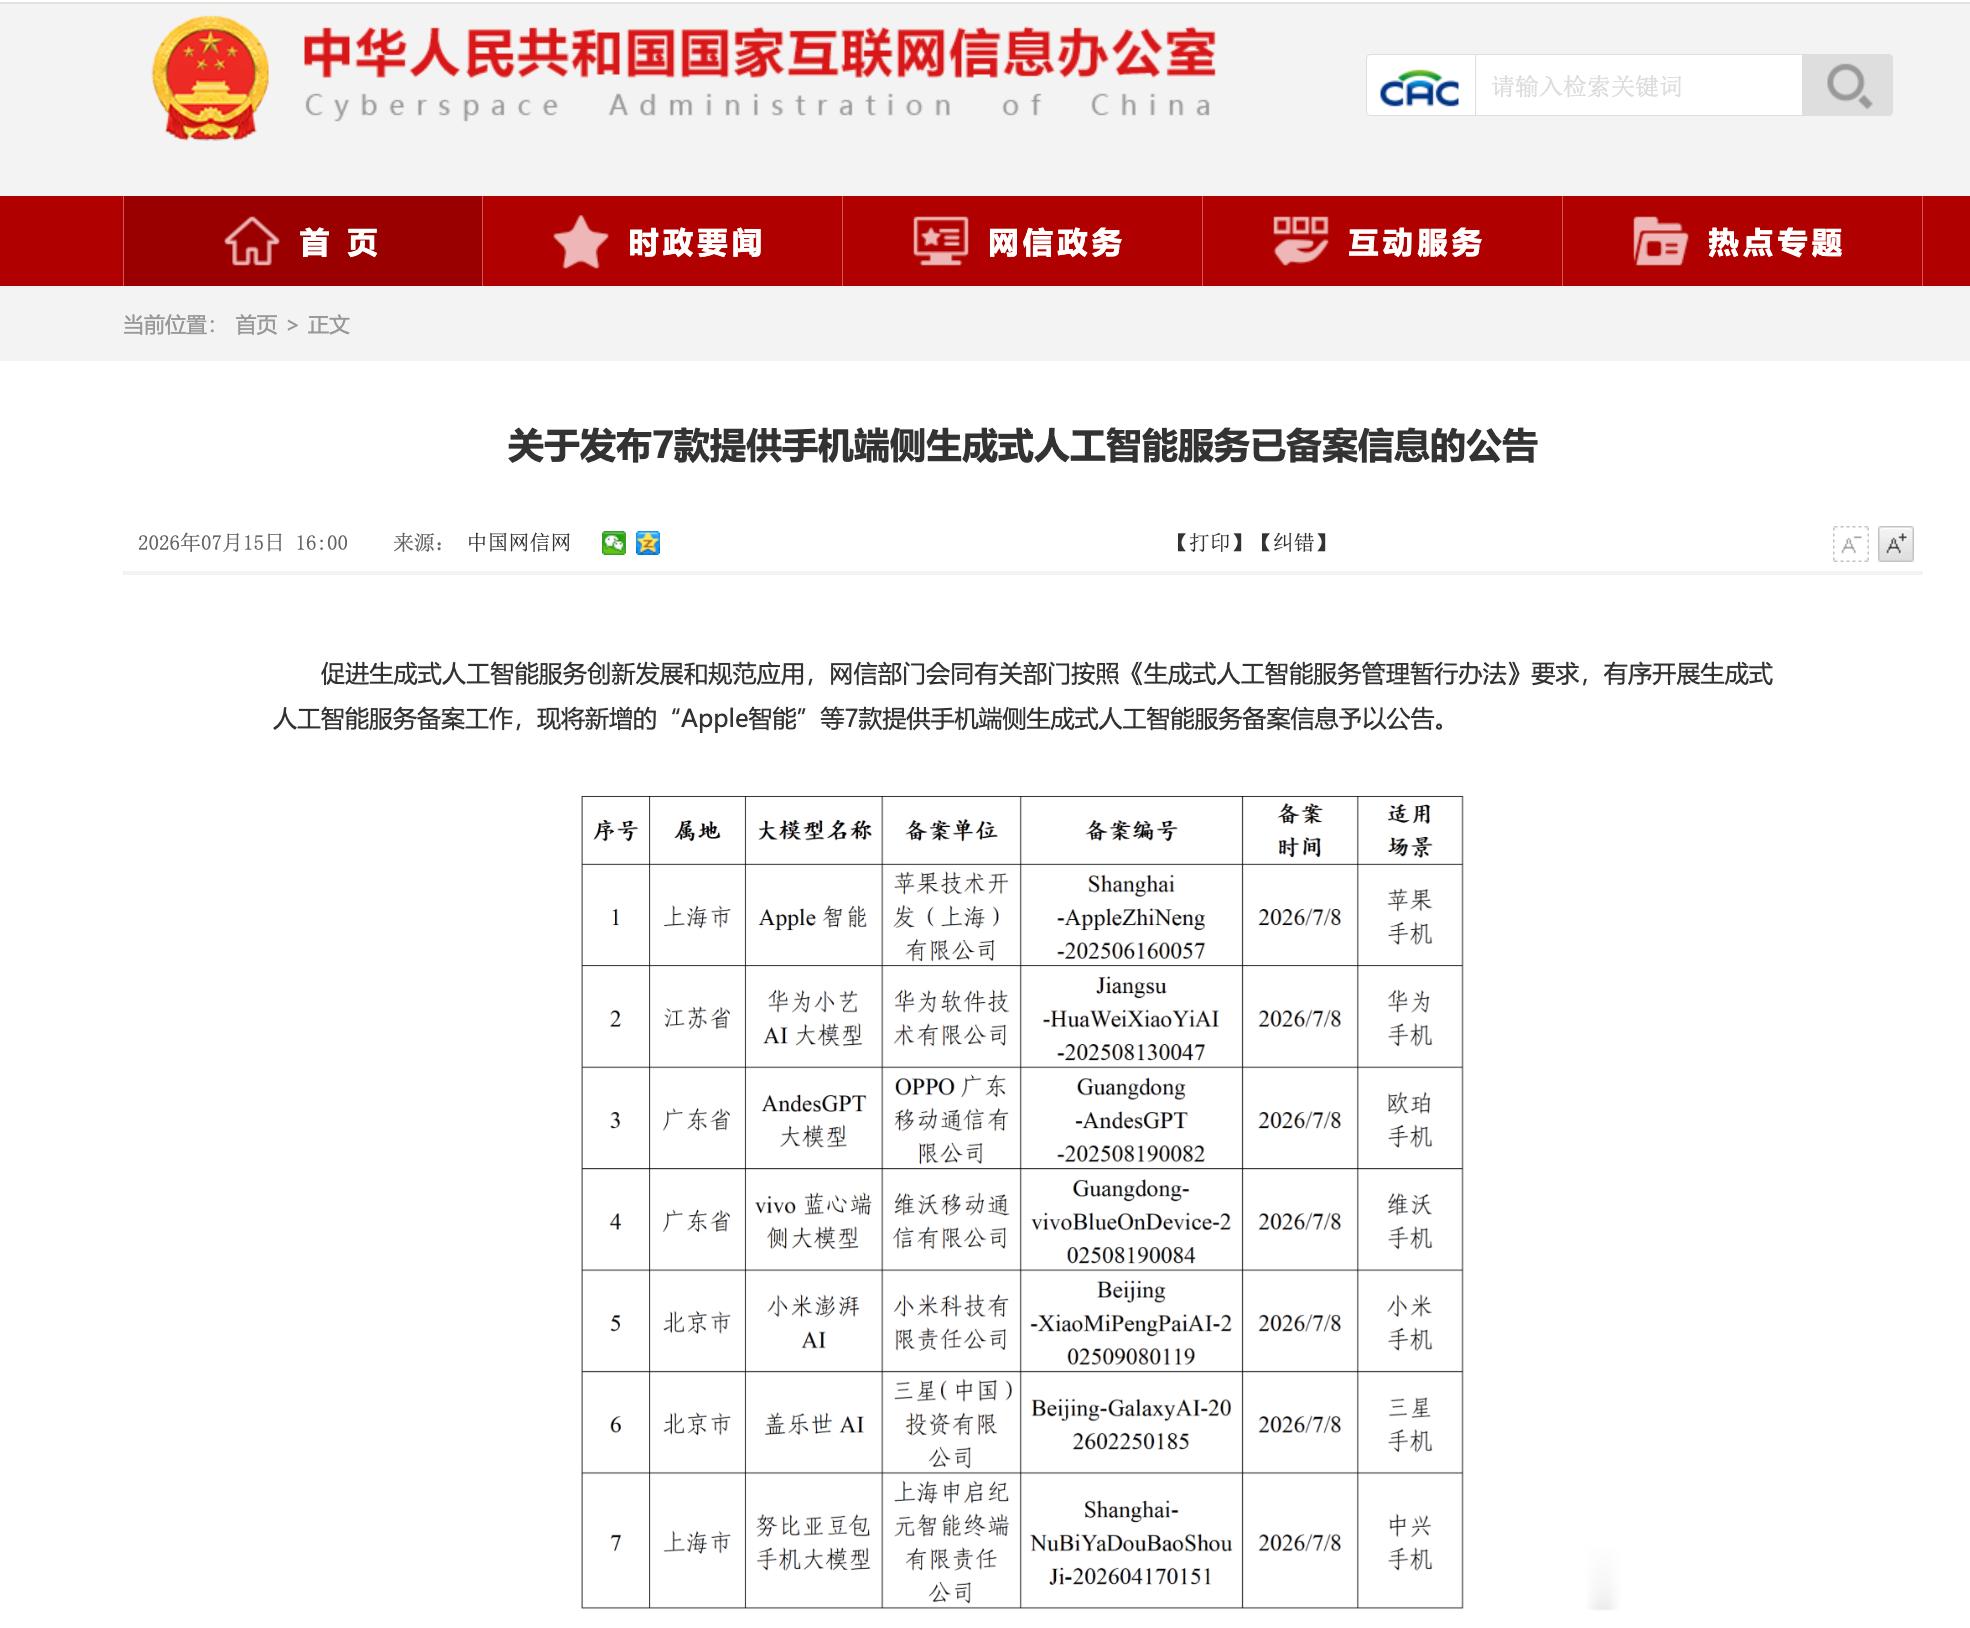Click the 中国网信网 source link
Screen dimensions: 1970x1628
pos(519,543)
